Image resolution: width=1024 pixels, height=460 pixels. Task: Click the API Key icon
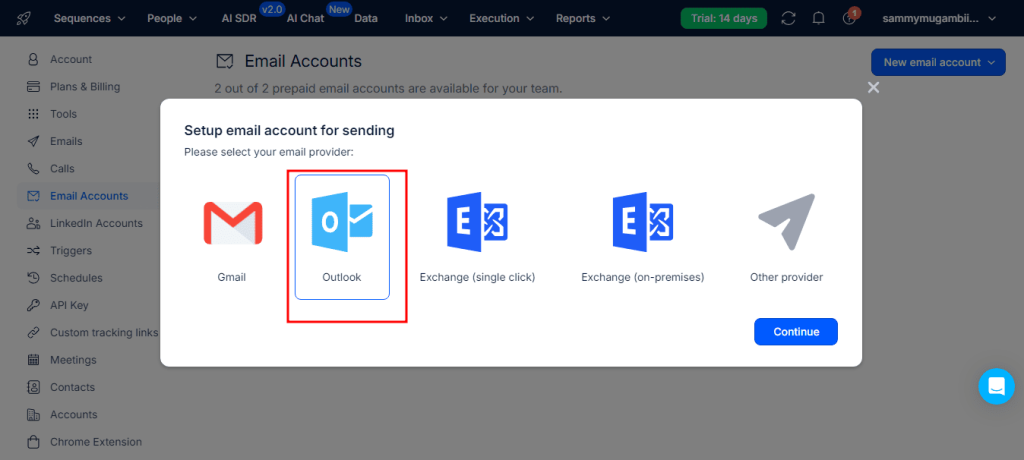pos(33,305)
